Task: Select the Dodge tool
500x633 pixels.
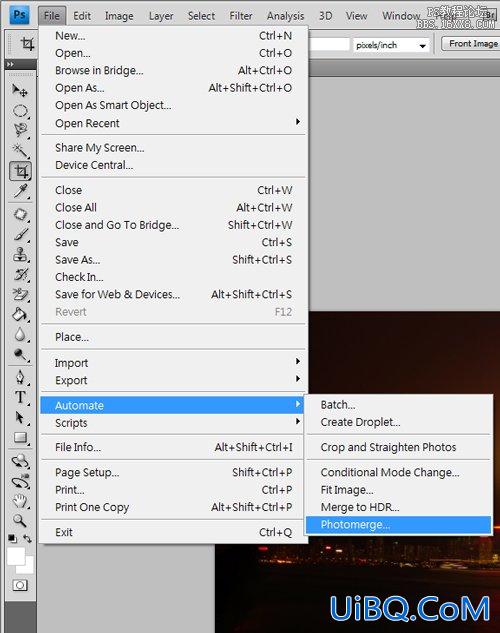Action: tap(20, 354)
